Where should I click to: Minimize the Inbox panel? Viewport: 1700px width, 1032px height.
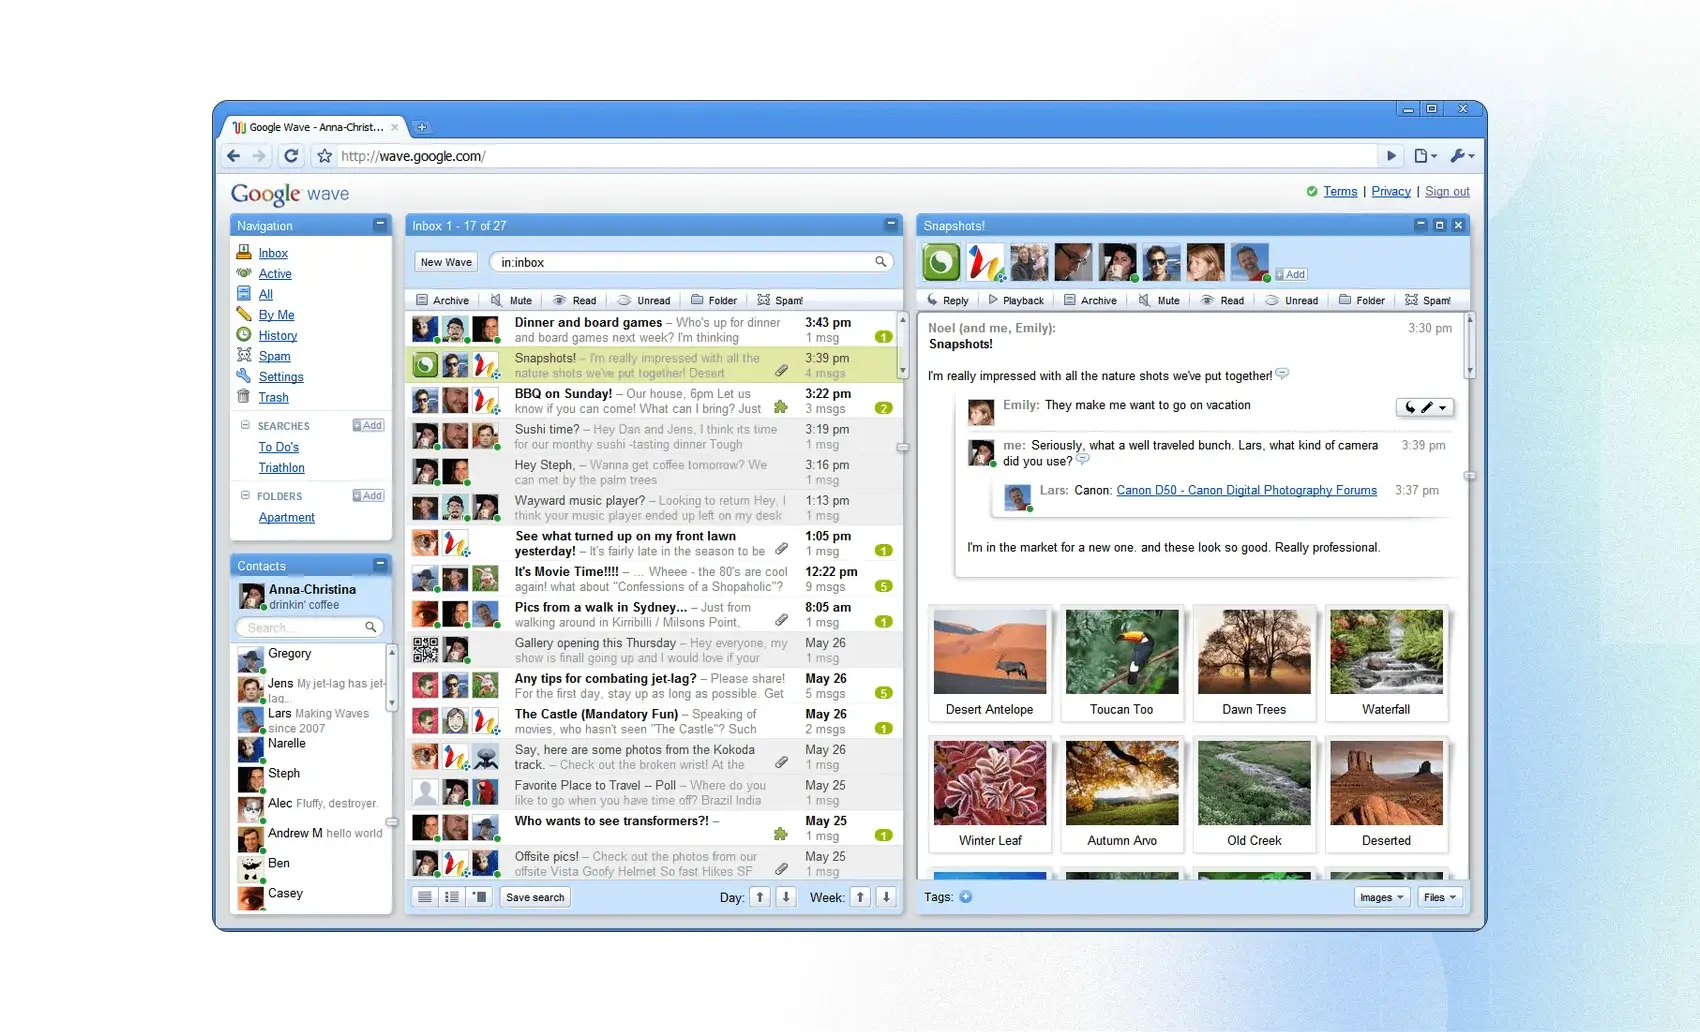[x=891, y=225]
